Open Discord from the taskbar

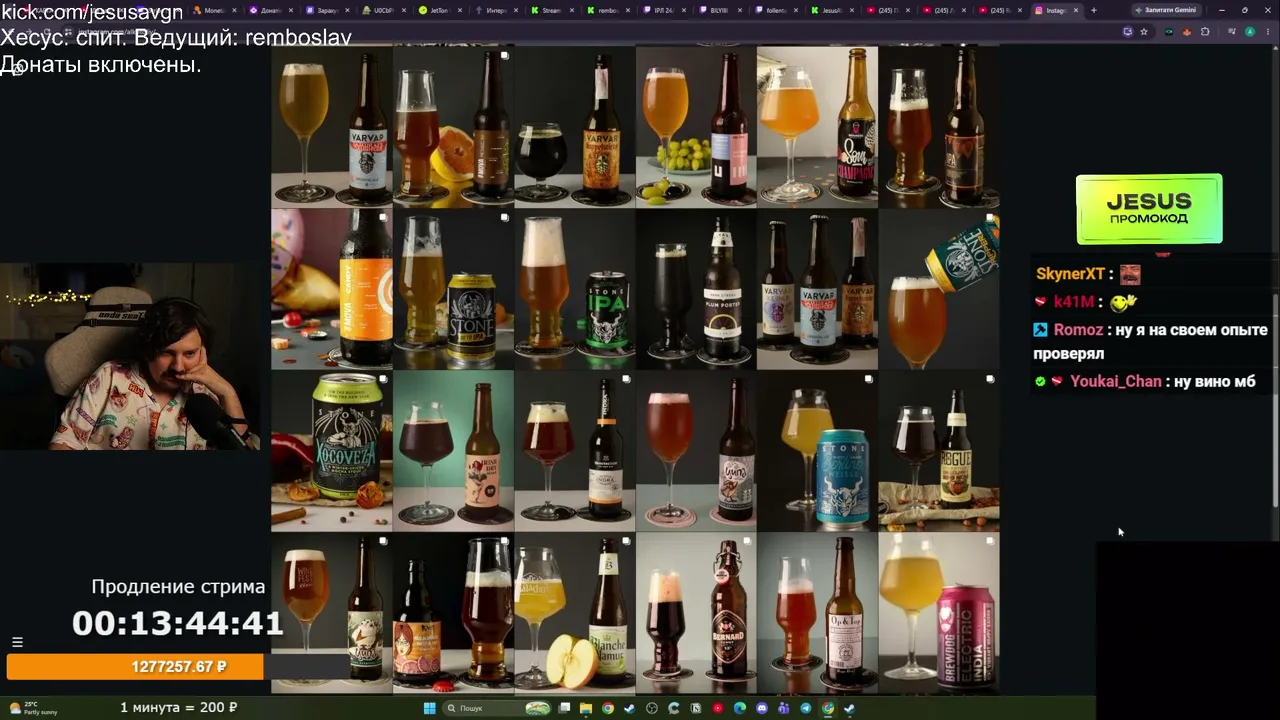762,708
